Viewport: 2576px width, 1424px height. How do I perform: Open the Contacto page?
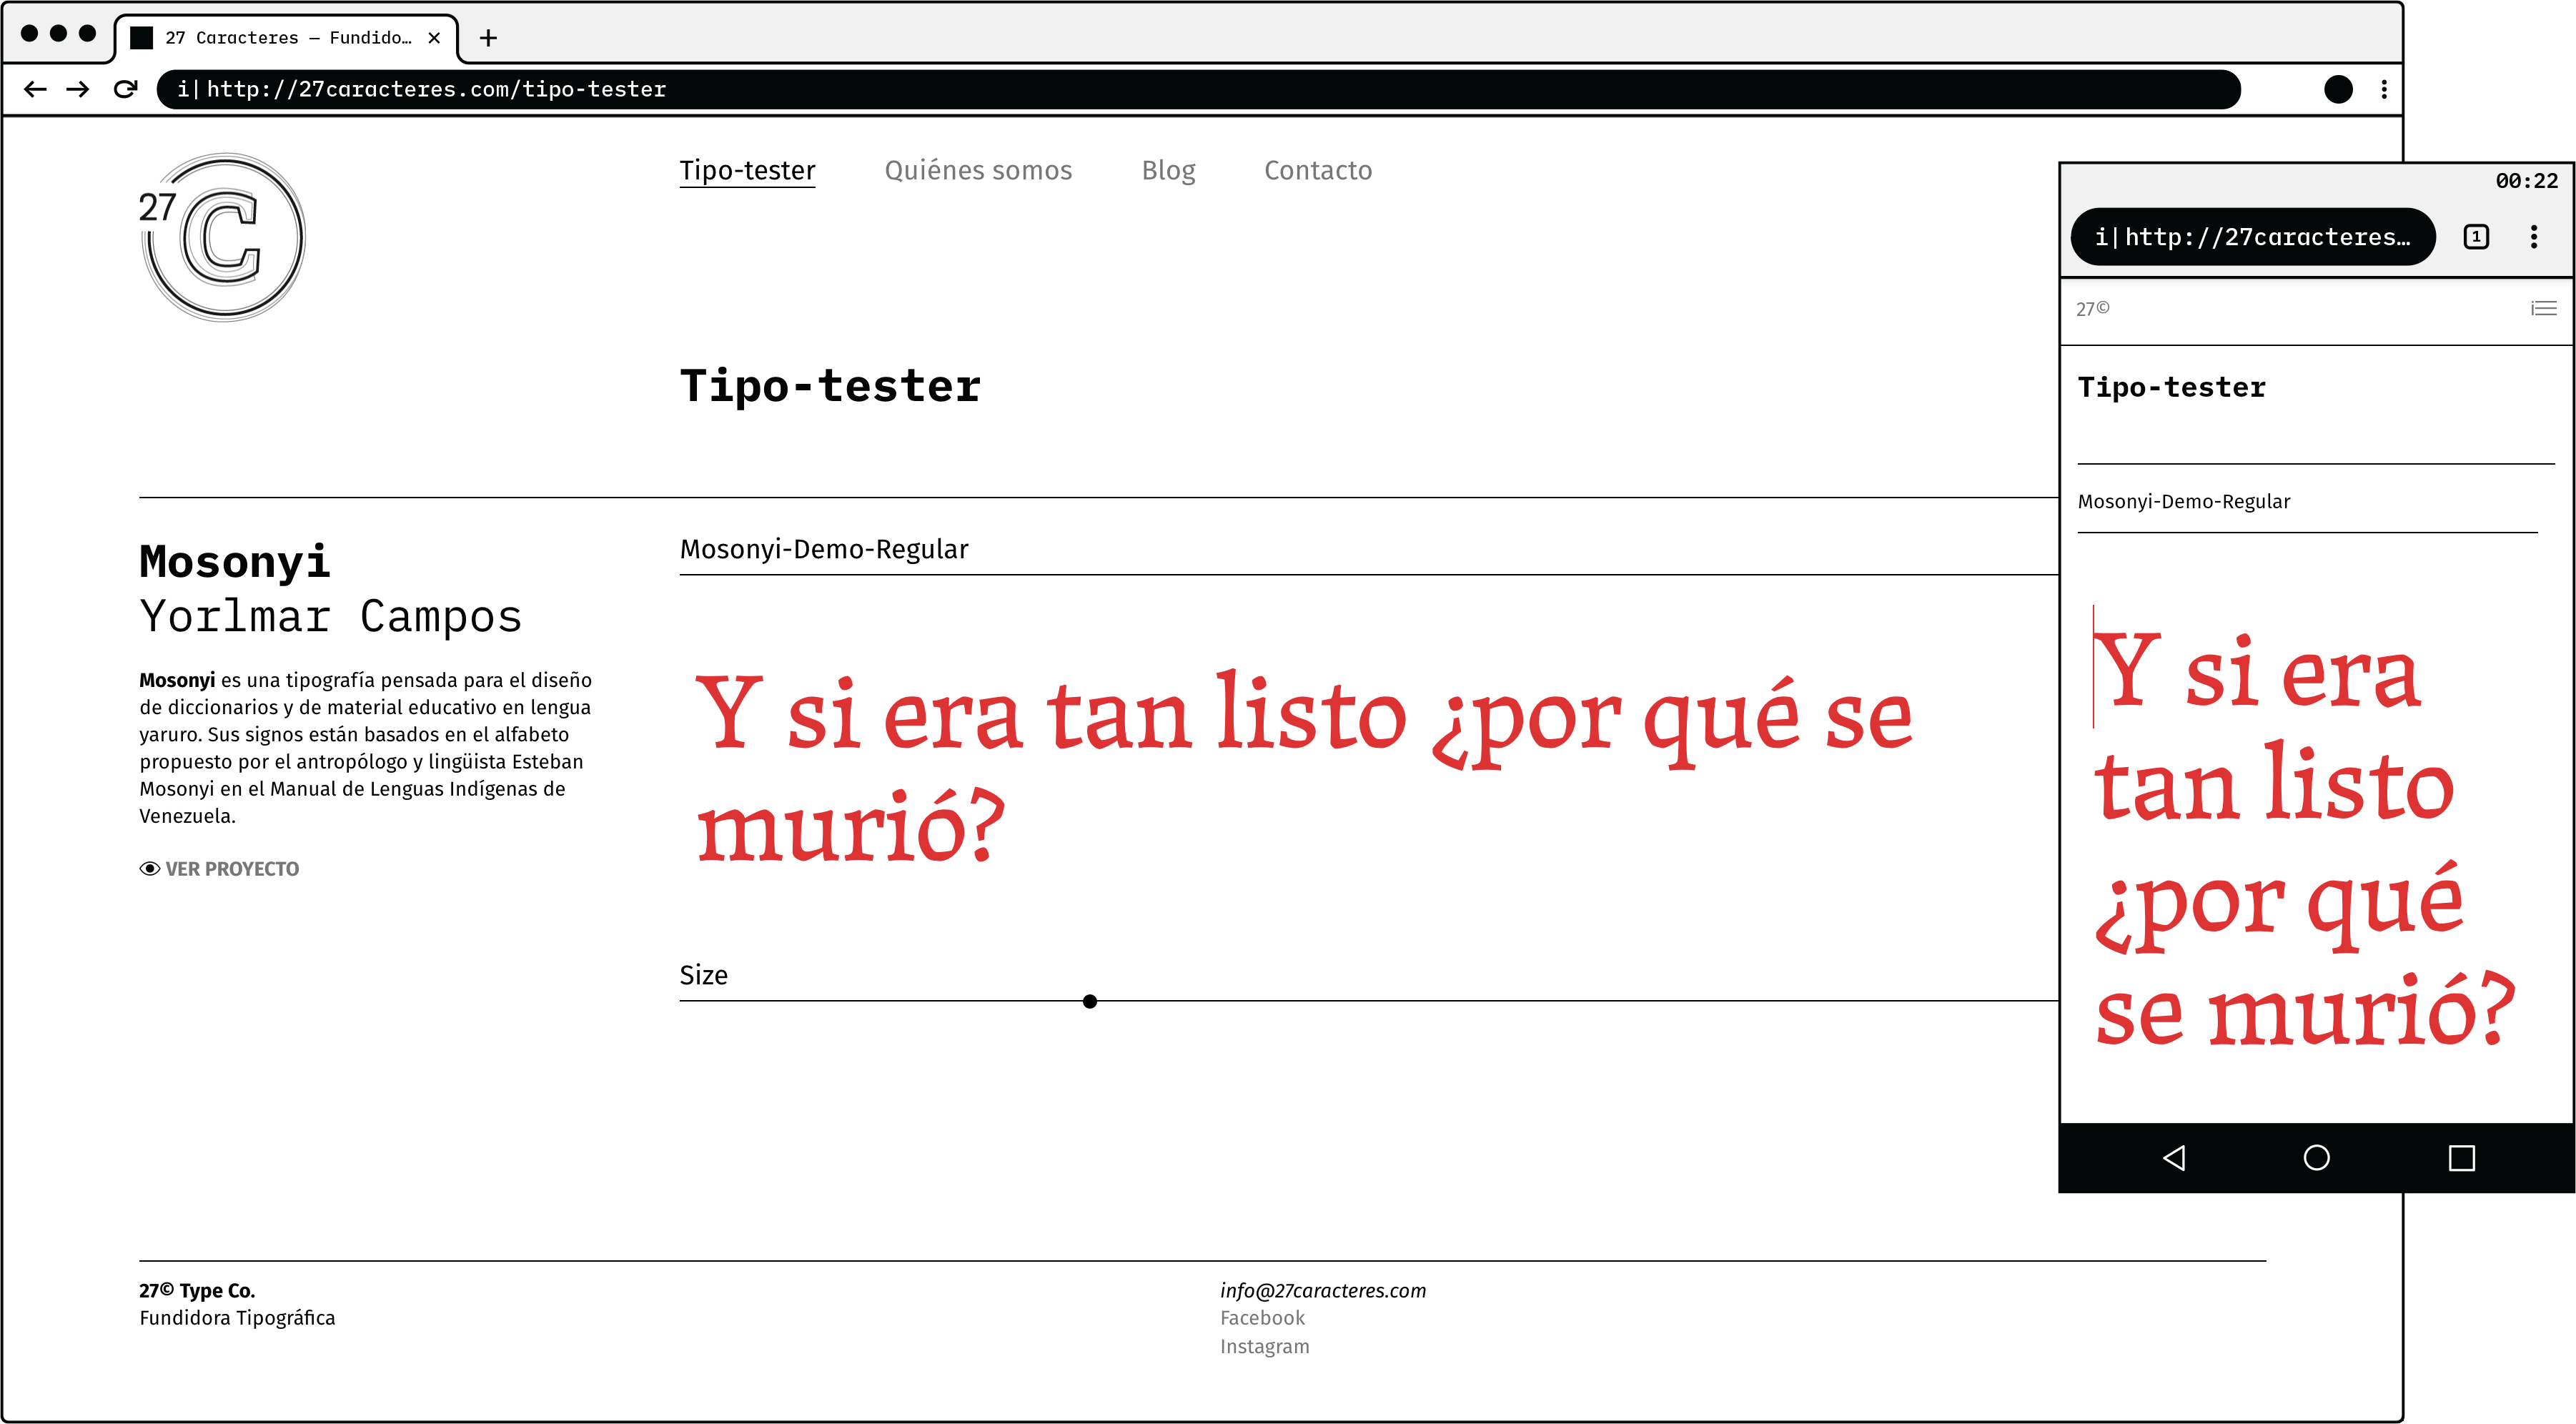pyautogui.click(x=1317, y=170)
